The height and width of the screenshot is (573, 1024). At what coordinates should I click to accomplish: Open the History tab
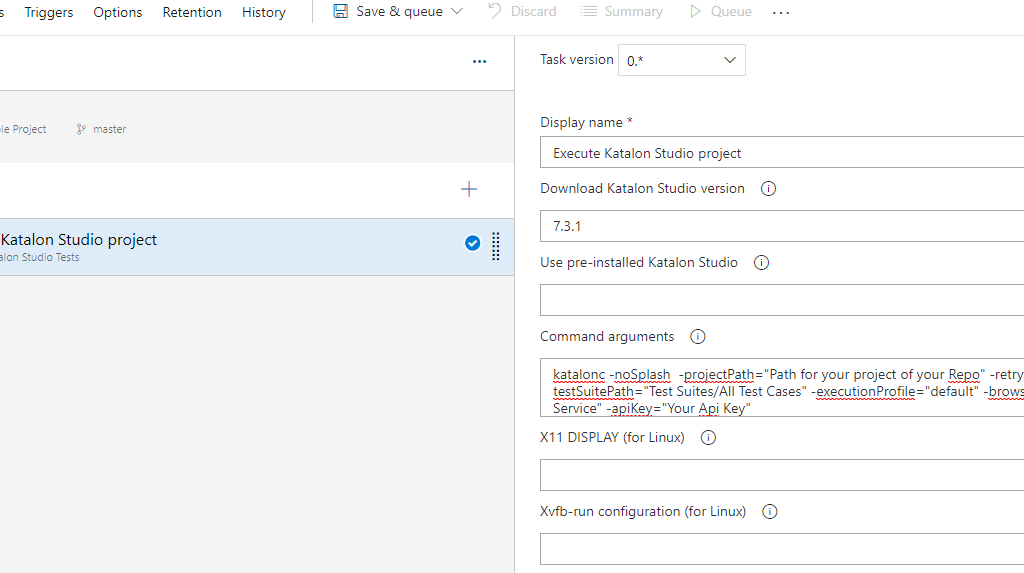263,12
